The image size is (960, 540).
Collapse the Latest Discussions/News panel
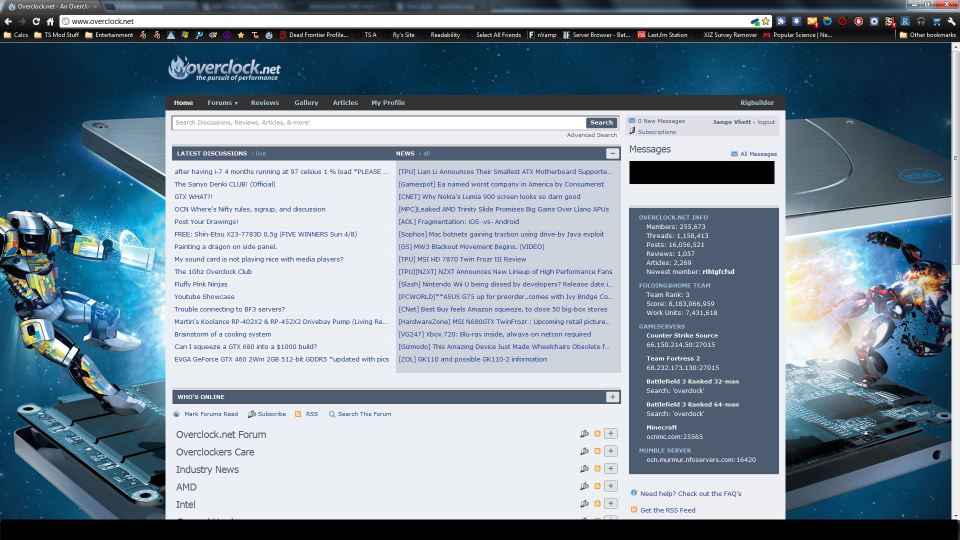point(612,153)
